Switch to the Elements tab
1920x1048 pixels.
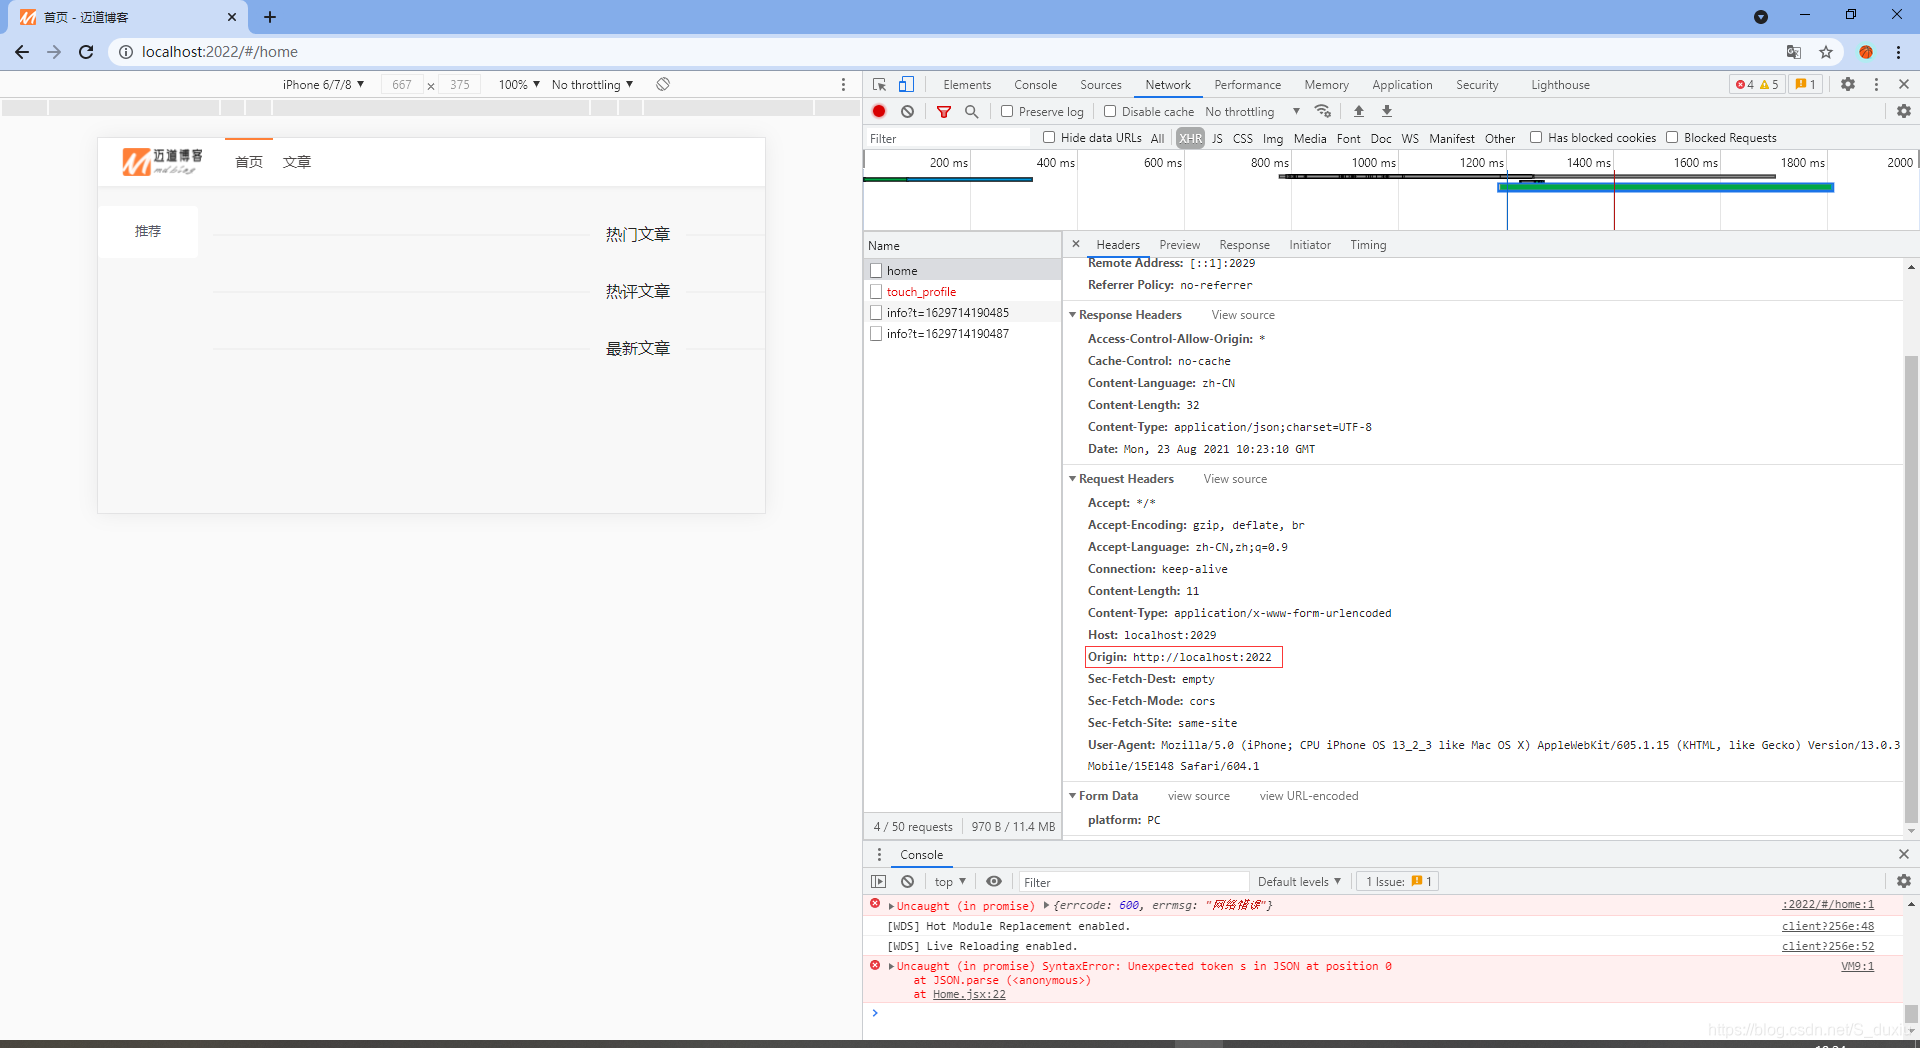coord(967,85)
